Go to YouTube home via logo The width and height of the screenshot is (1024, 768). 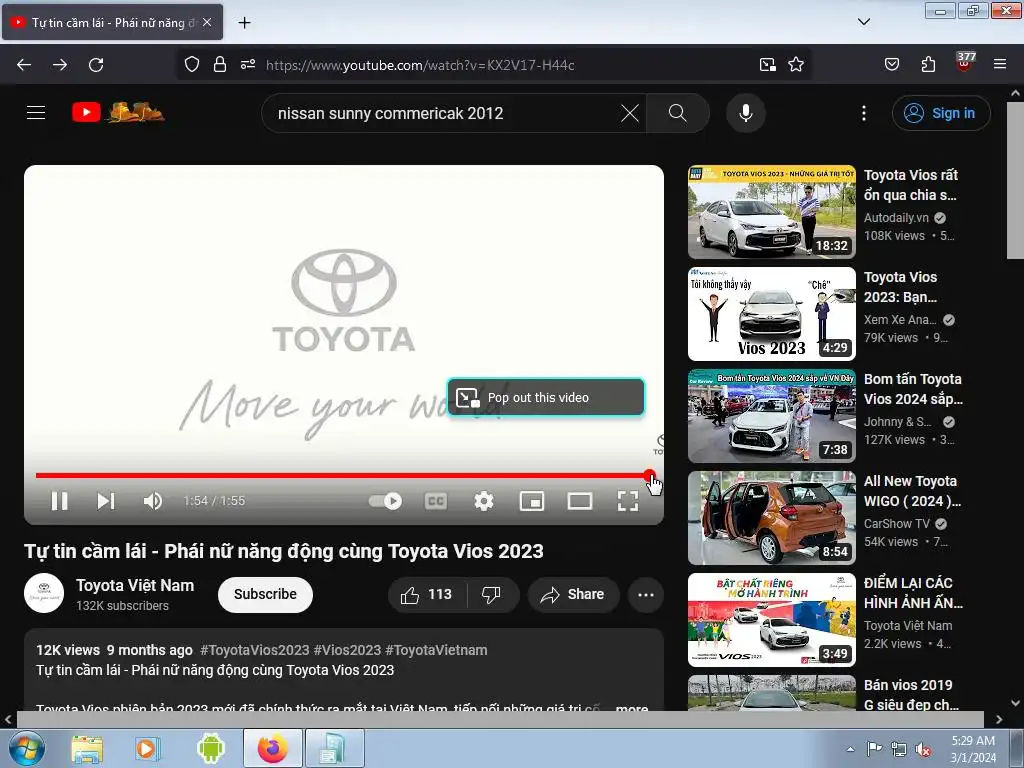[118, 112]
